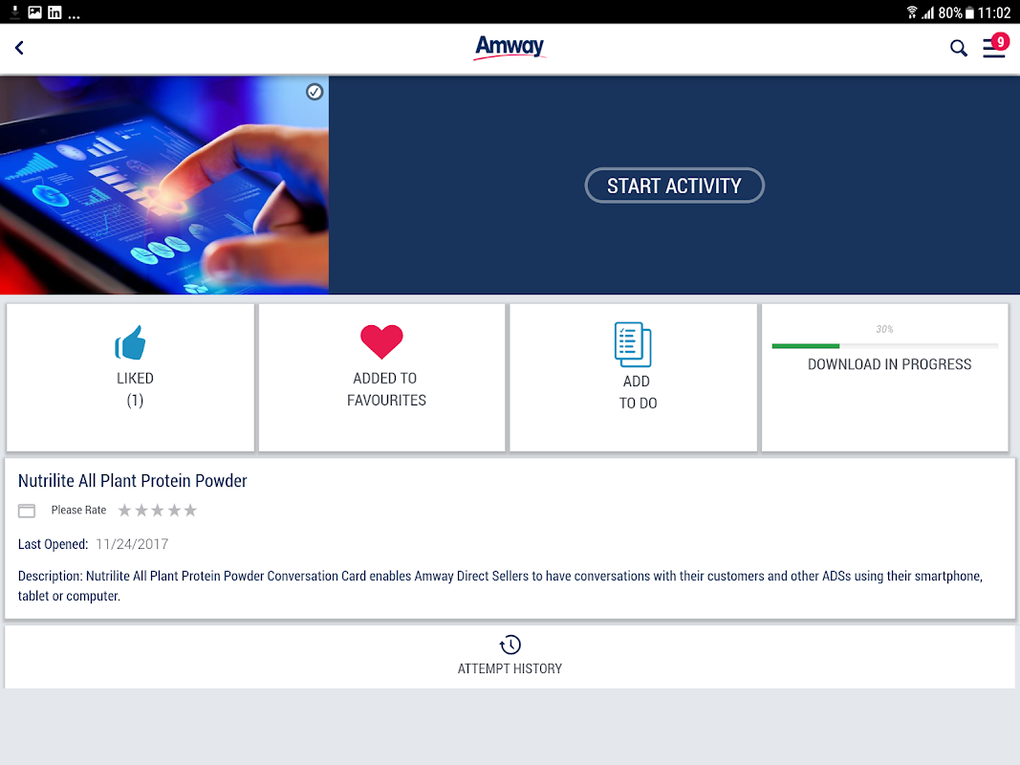Click the Nutrilite All Plant Protein Powder title
This screenshot has height=765, width=1020.
click(x=132, y=480)
